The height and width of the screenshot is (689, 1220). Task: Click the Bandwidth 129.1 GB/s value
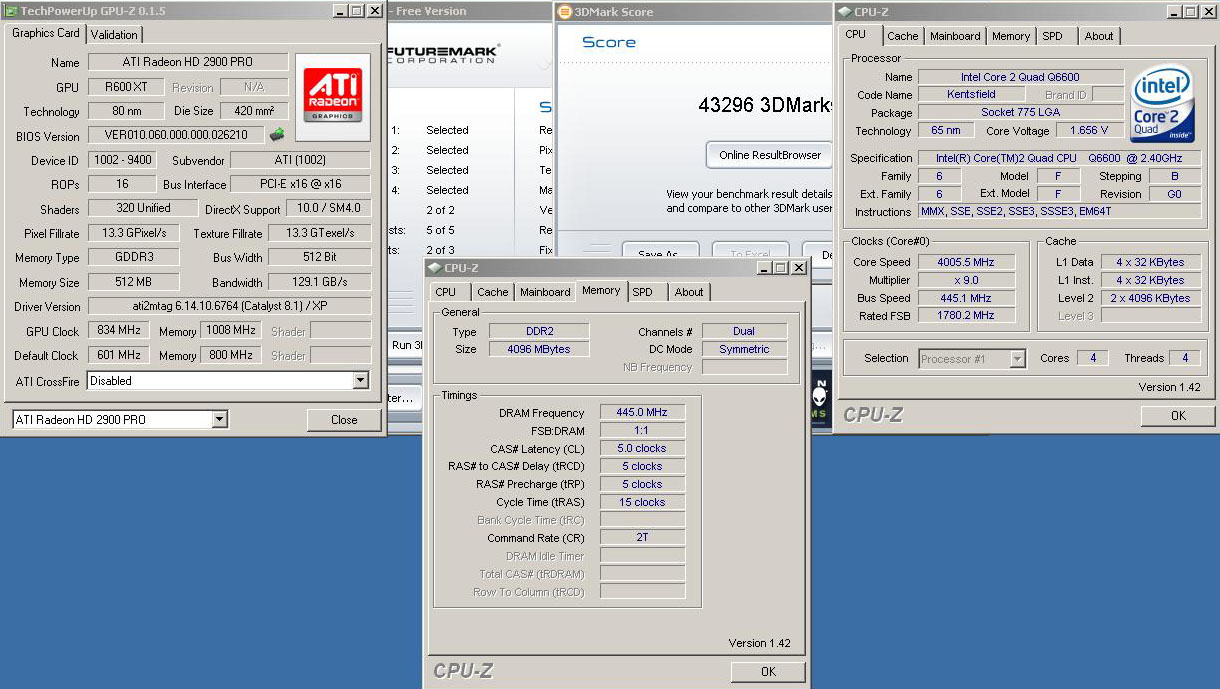tap(320, 282)
